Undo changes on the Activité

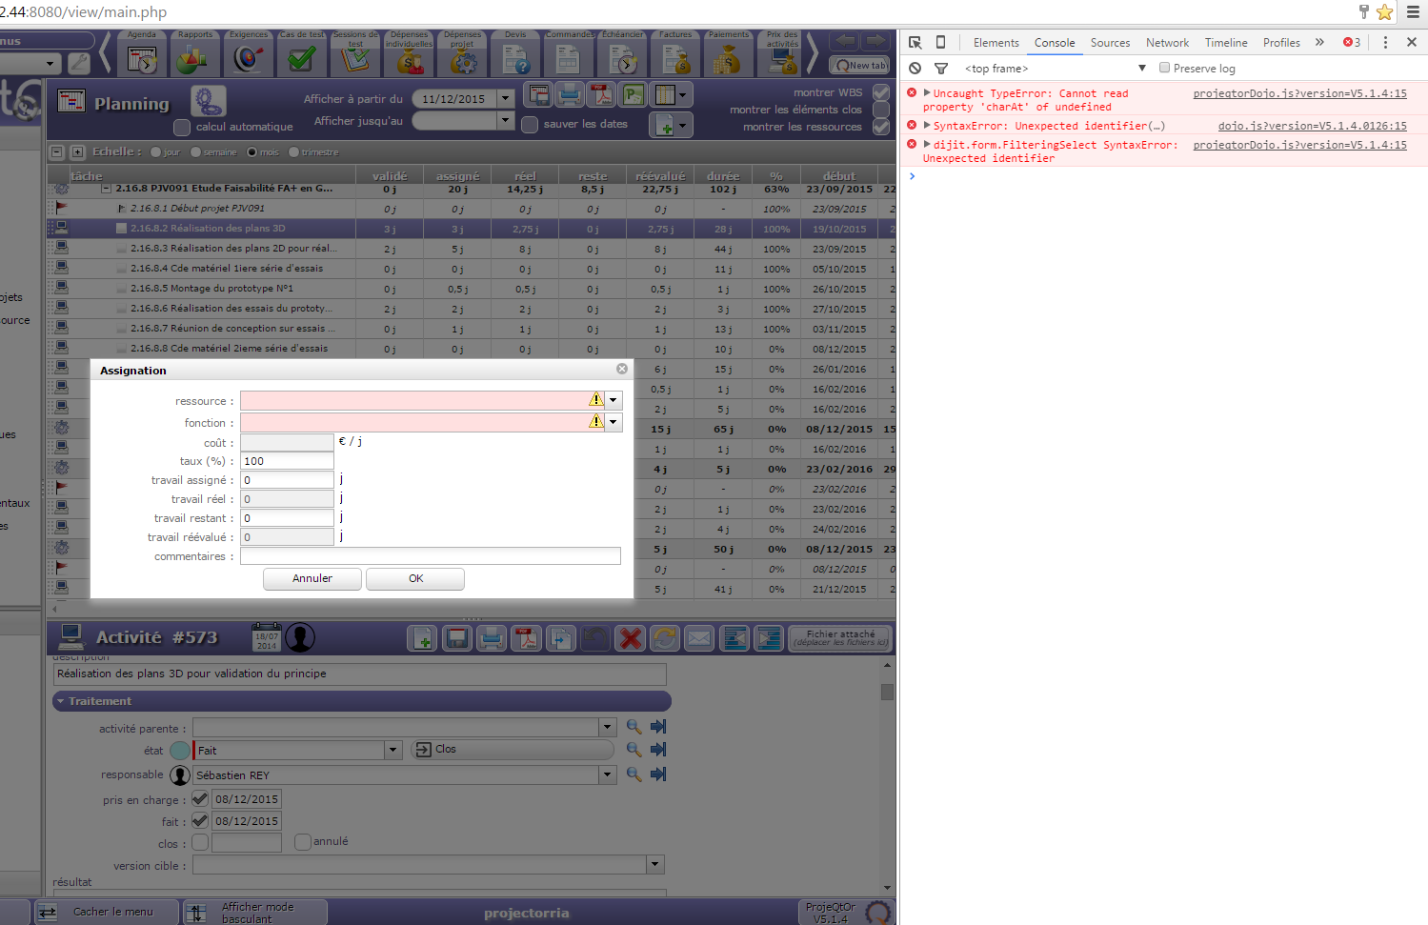coord(595,638)
